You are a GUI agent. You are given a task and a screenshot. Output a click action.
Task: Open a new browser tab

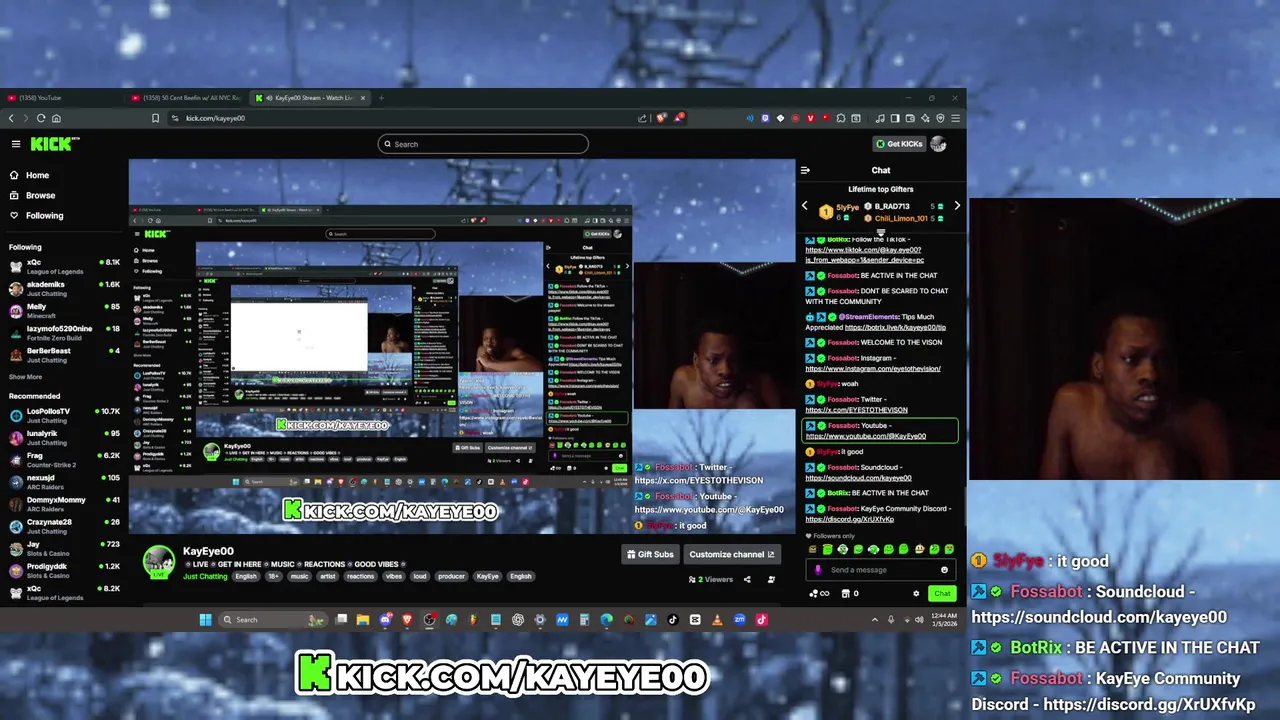(x=381, y=98)
